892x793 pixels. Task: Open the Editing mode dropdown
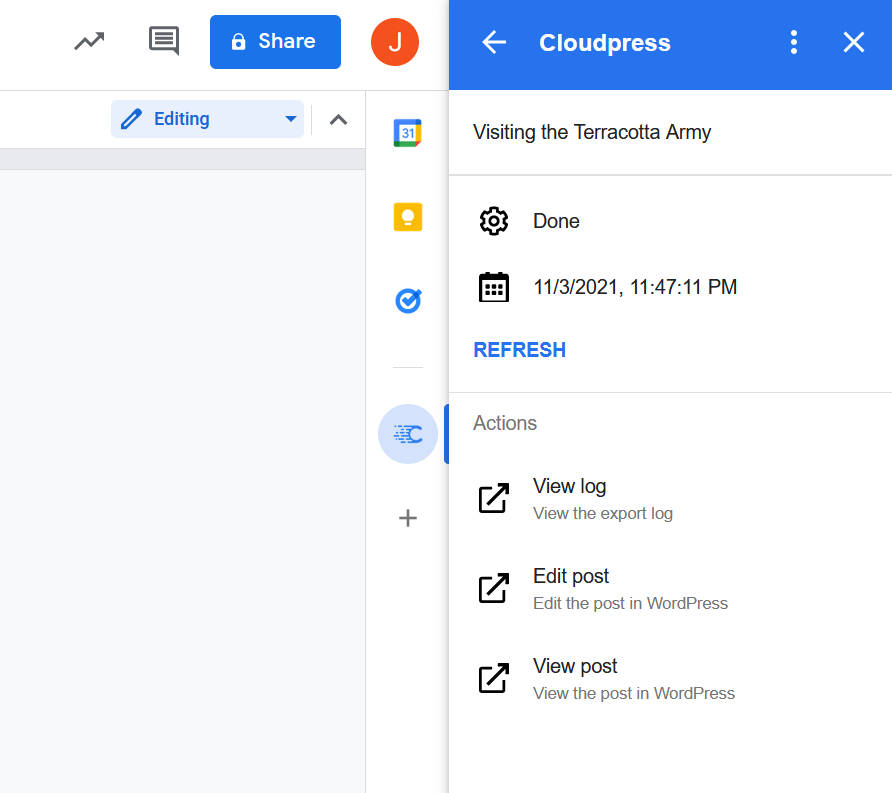[x=207, y=119]
